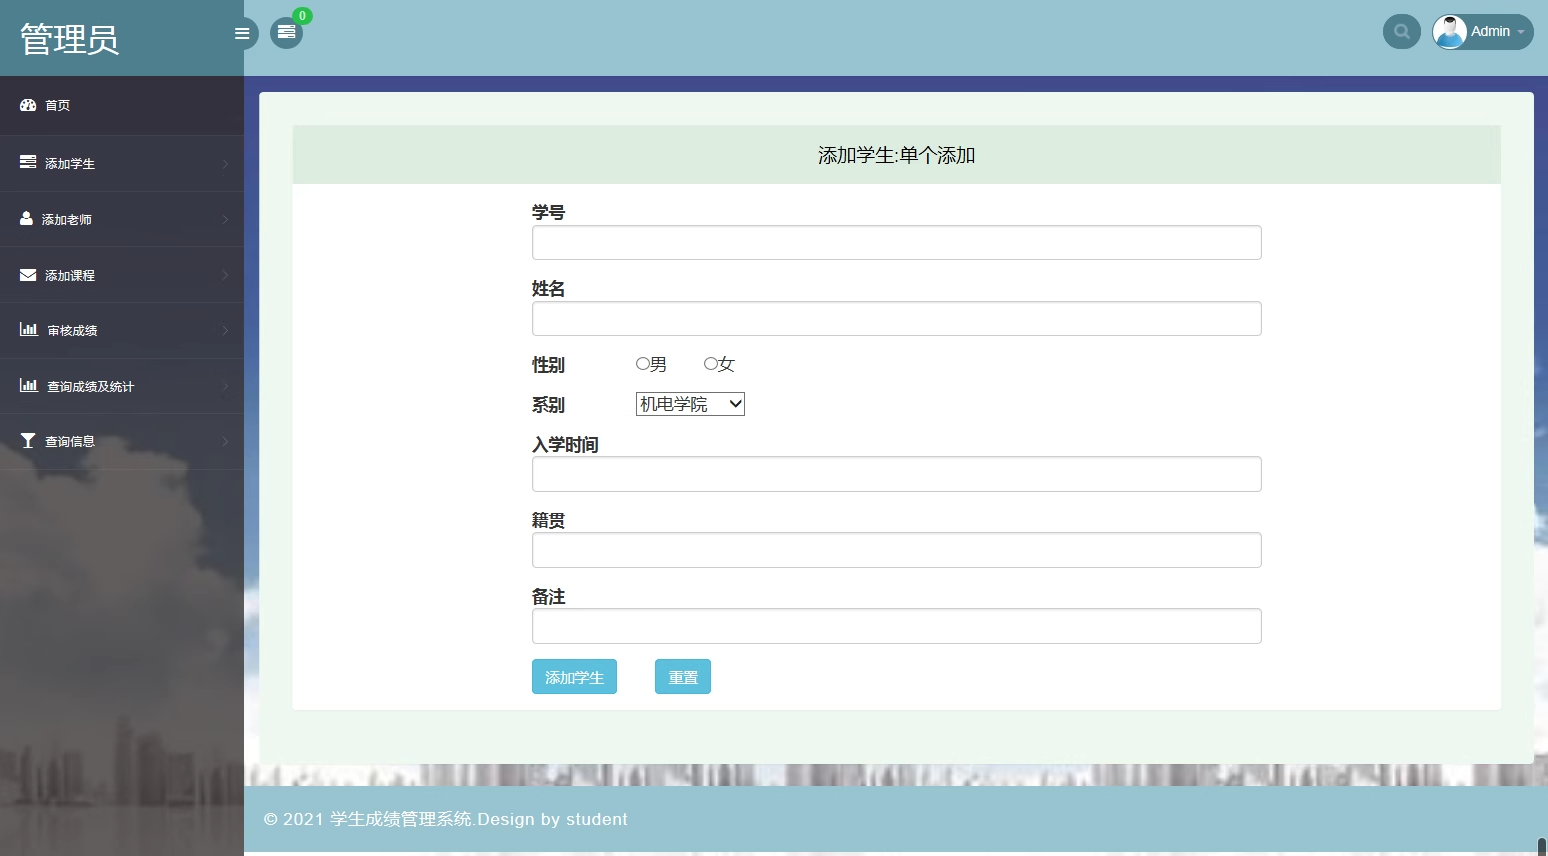Open the Admin user dropdown menu
Screen dimensions: 1548x856
[x=1483, y=31]
